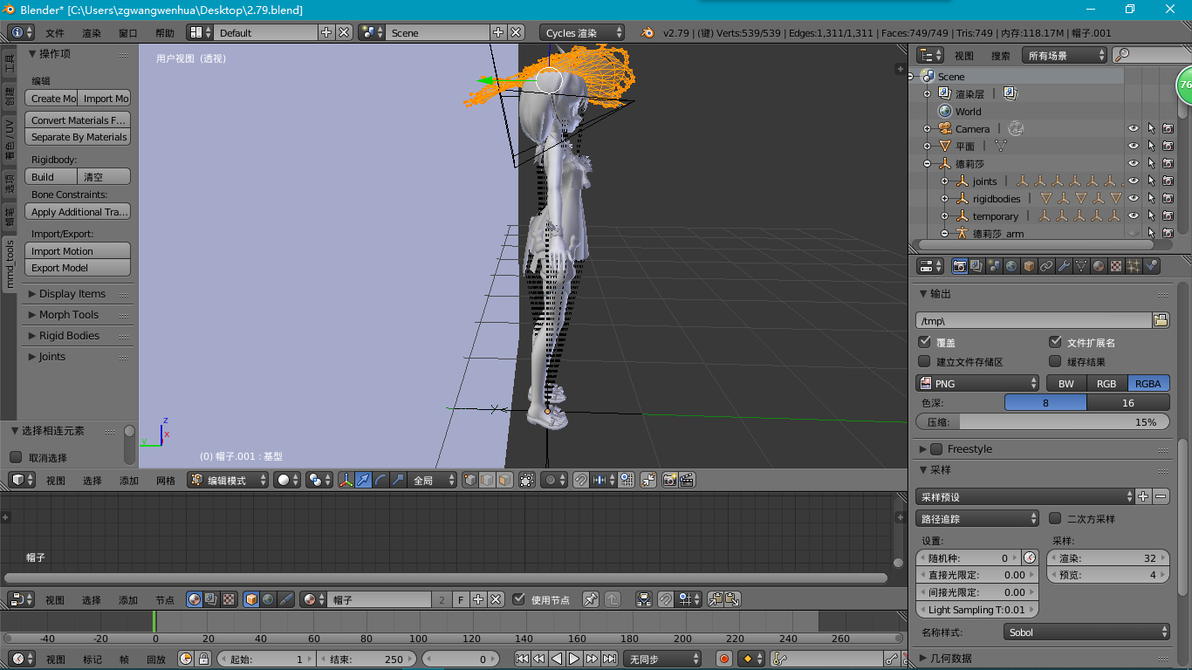Open the Modifiers wrench properties tab
1192x670 pixels.
pyautogui.click(x=1064, y=266)
